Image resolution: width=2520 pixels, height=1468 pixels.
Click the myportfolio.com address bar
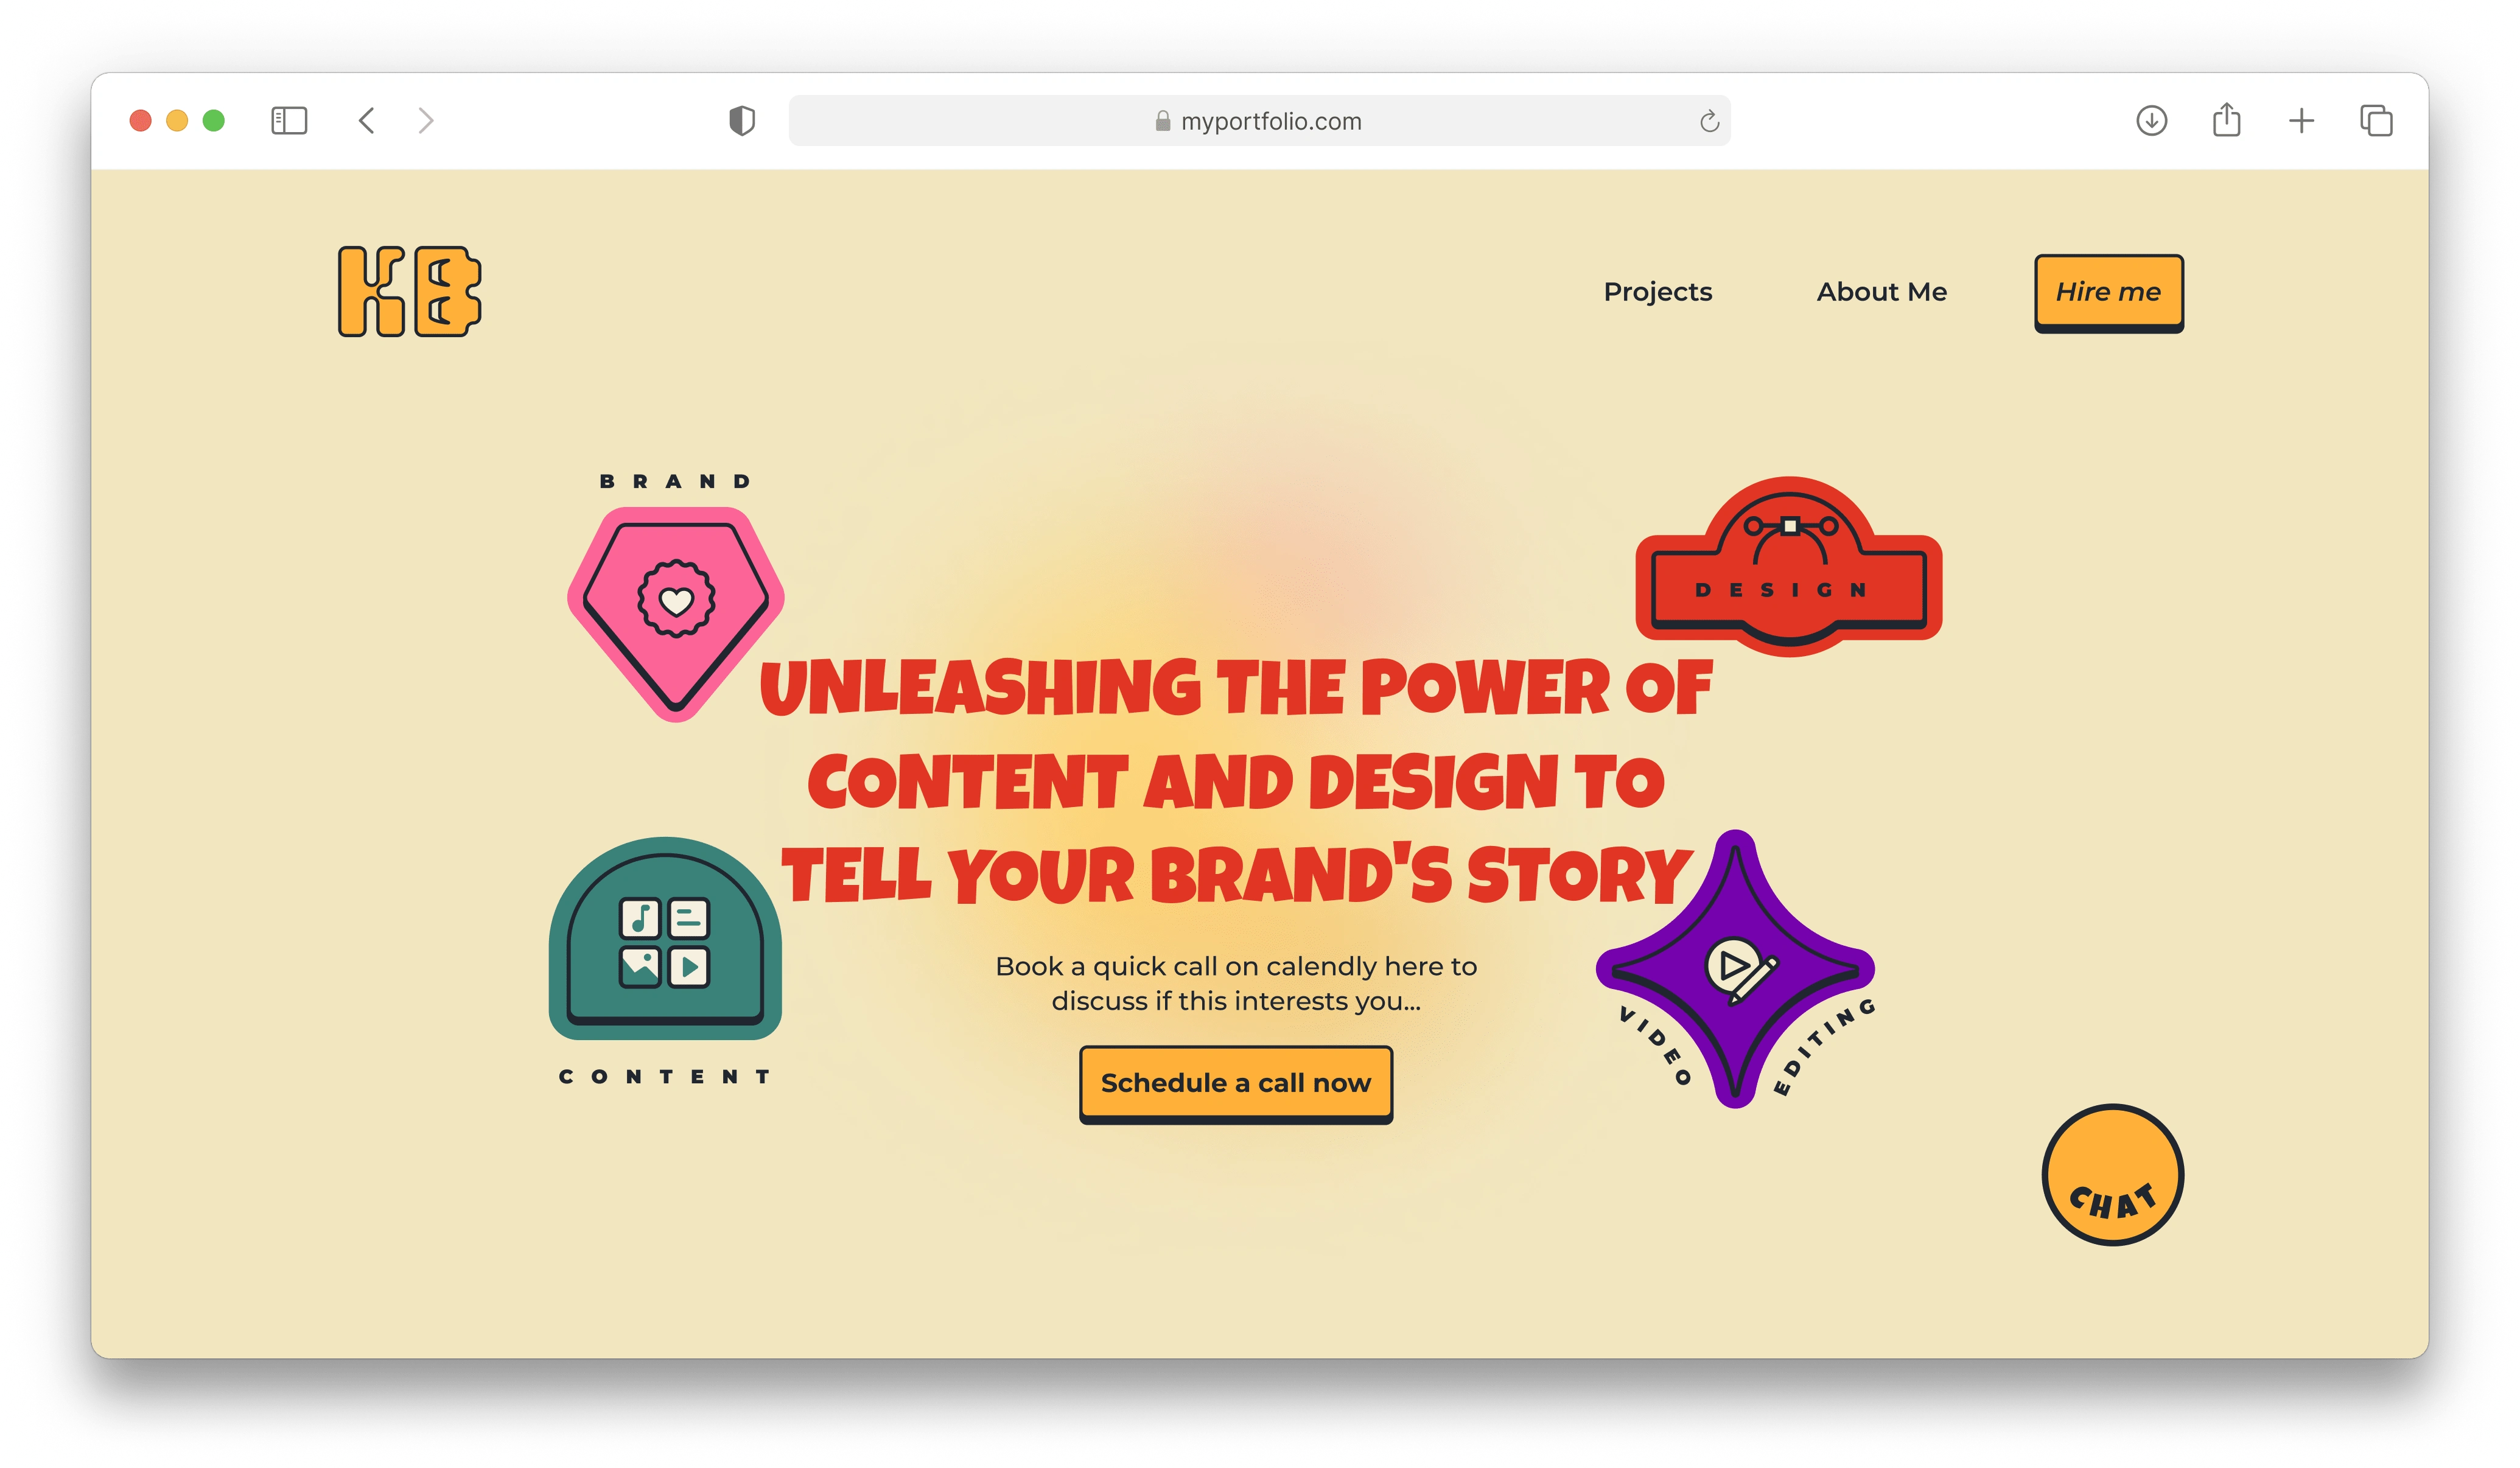1259,121
